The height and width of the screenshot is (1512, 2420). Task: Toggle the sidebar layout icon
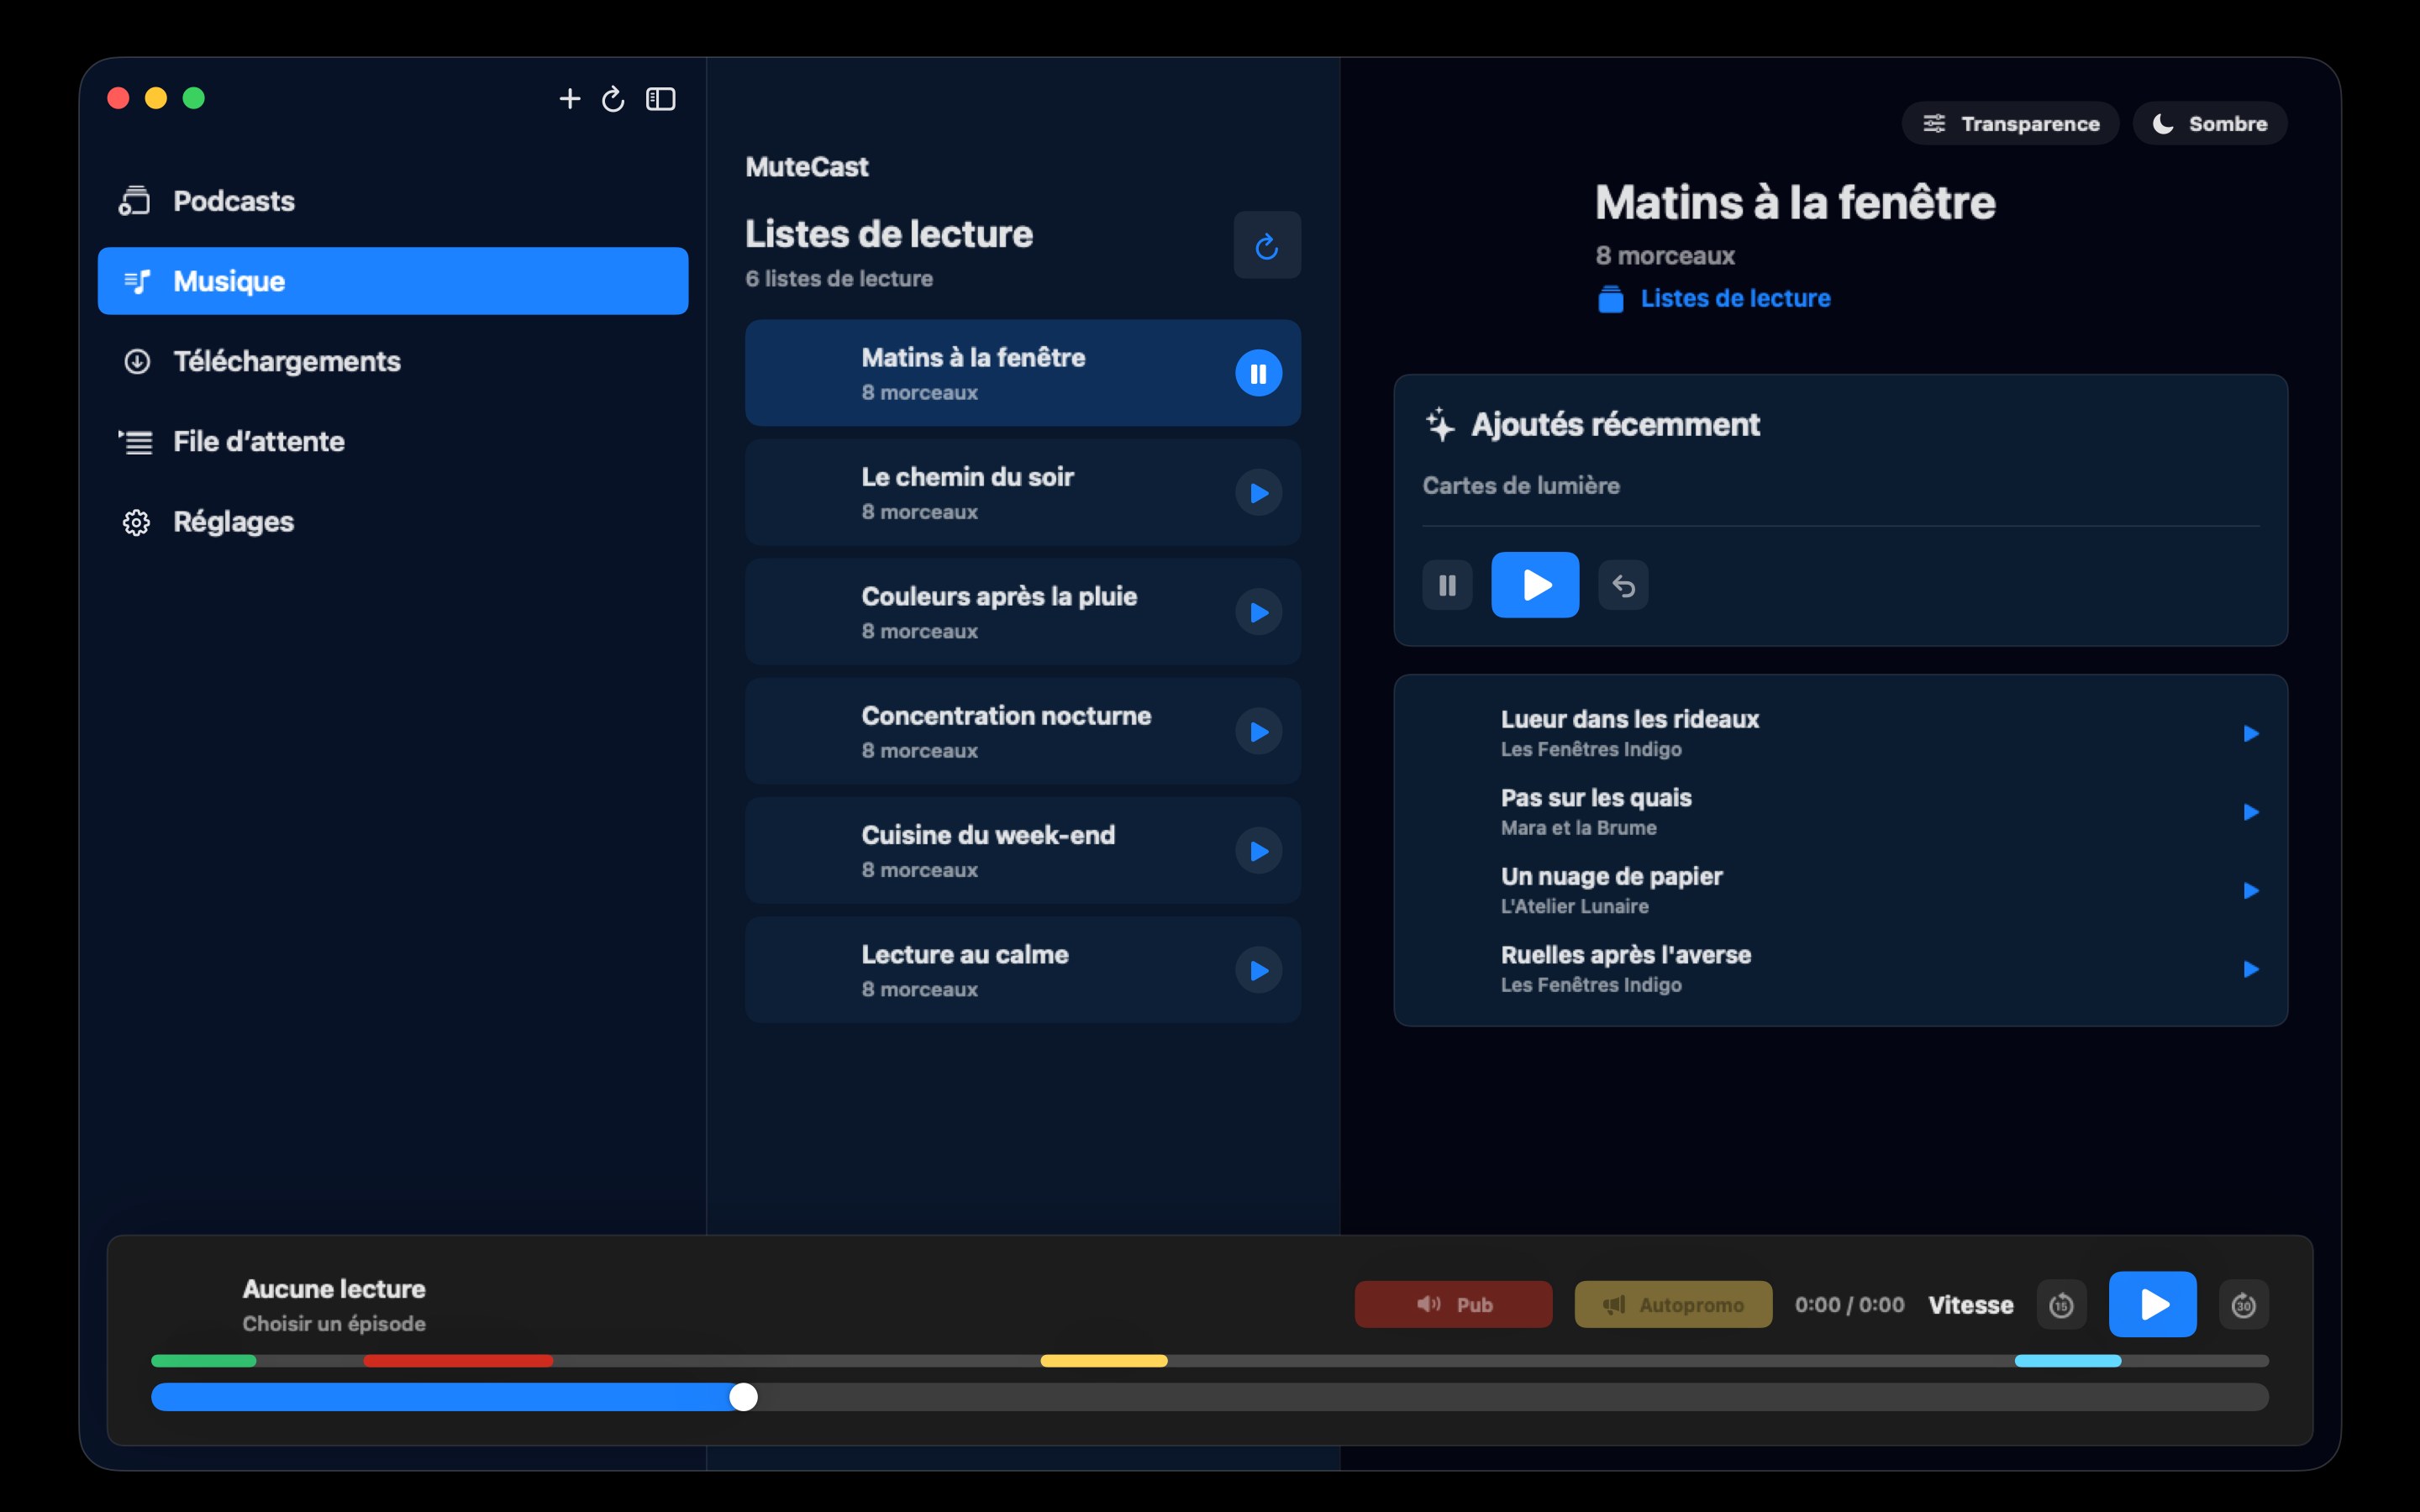[x=660, y=98]
